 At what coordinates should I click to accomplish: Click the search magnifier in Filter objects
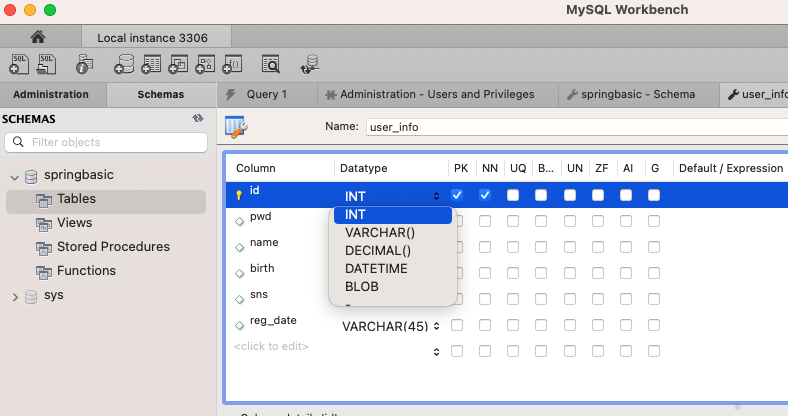click(18, 142)
